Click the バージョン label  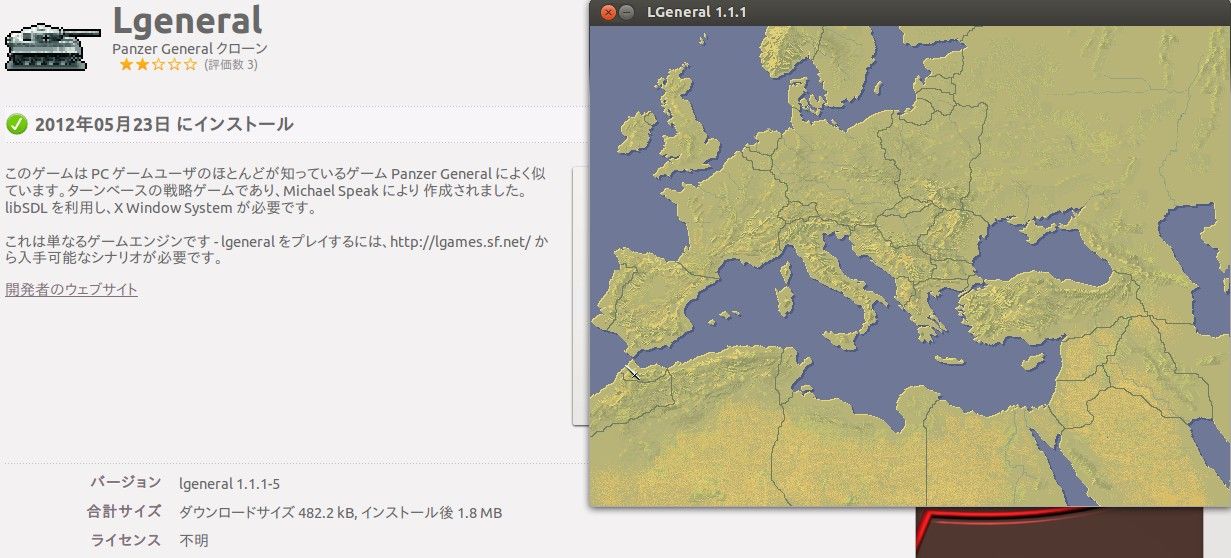(x=125, y=483)
